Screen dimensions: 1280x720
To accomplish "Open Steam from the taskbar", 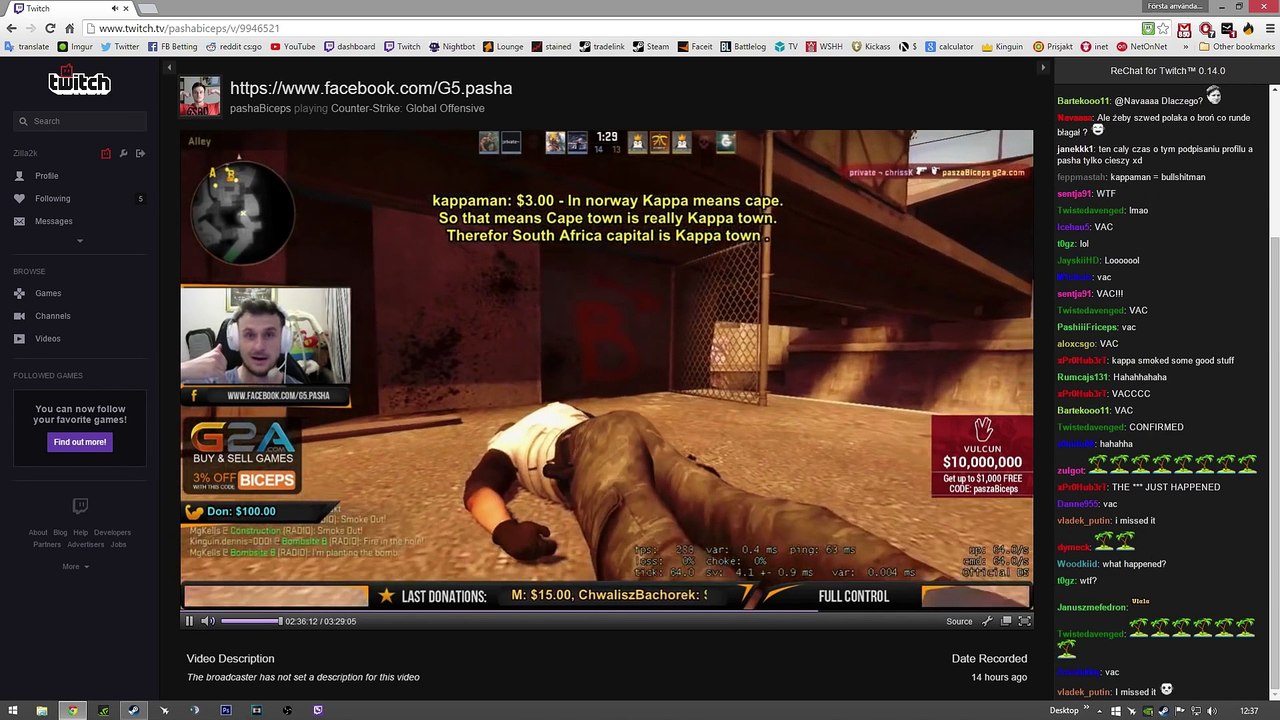I will tap(133, 711).
